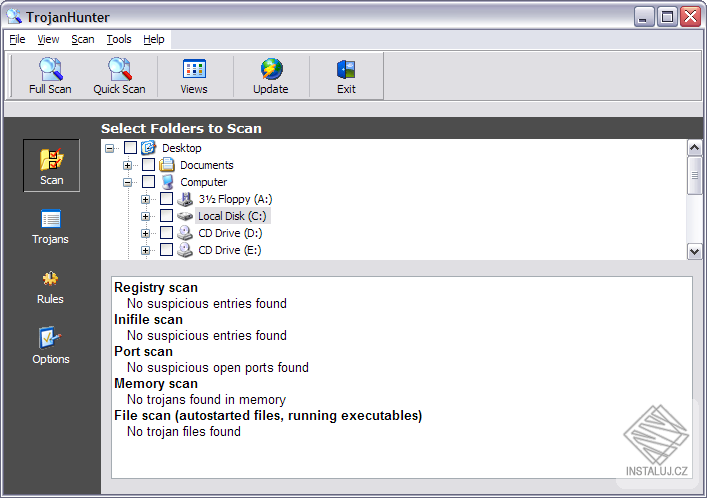Viewport: 707px width, 498px height.
Task: Click the Port scan heading
Action: (143, 351)
